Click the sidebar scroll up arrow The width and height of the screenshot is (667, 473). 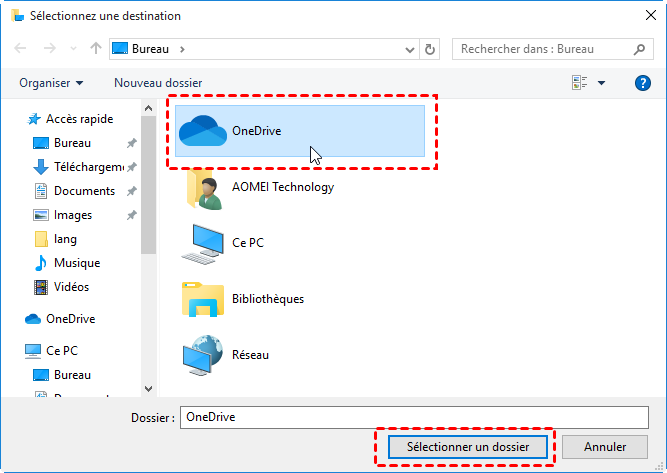pyautogui.click(x=148, y=108)
